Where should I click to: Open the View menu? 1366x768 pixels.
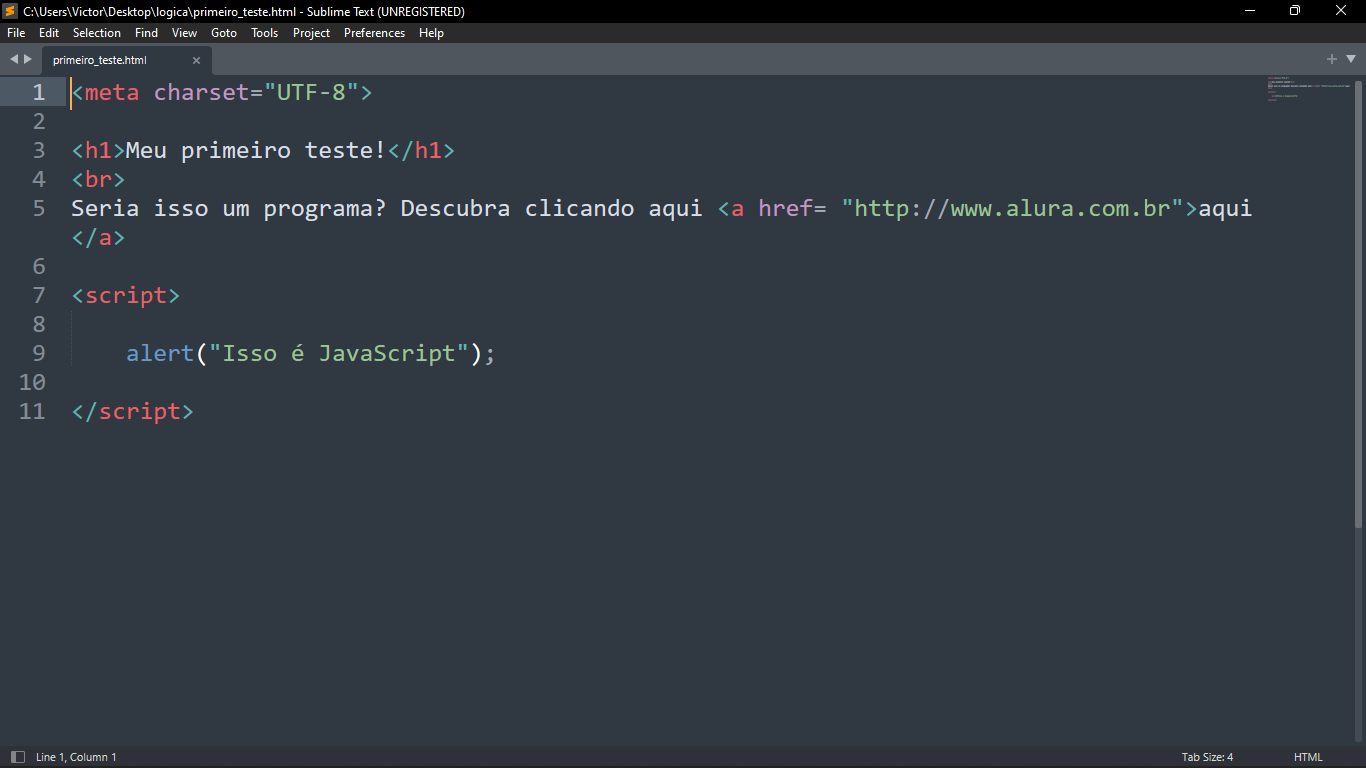coord(184,33)
